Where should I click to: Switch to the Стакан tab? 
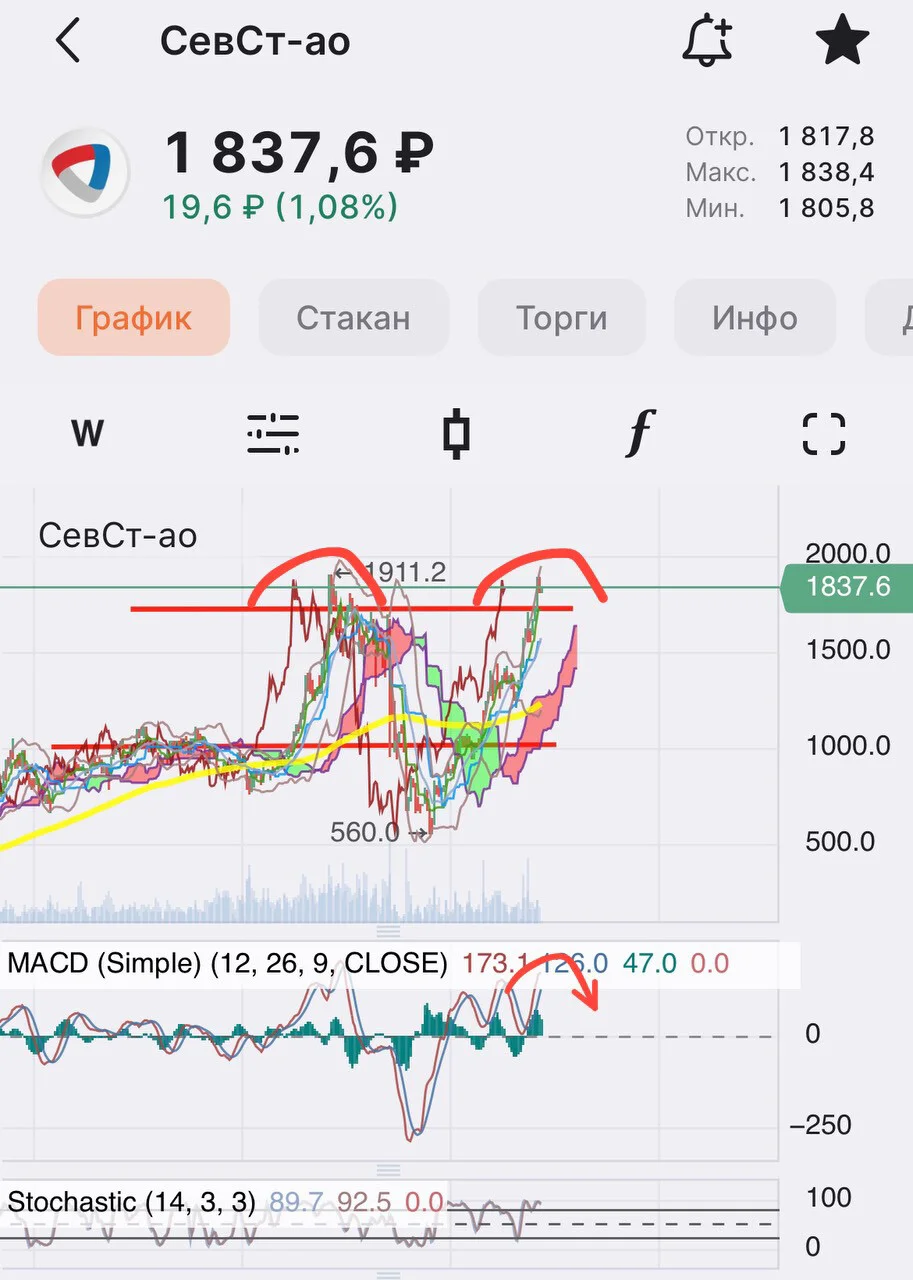pos(353,318)
